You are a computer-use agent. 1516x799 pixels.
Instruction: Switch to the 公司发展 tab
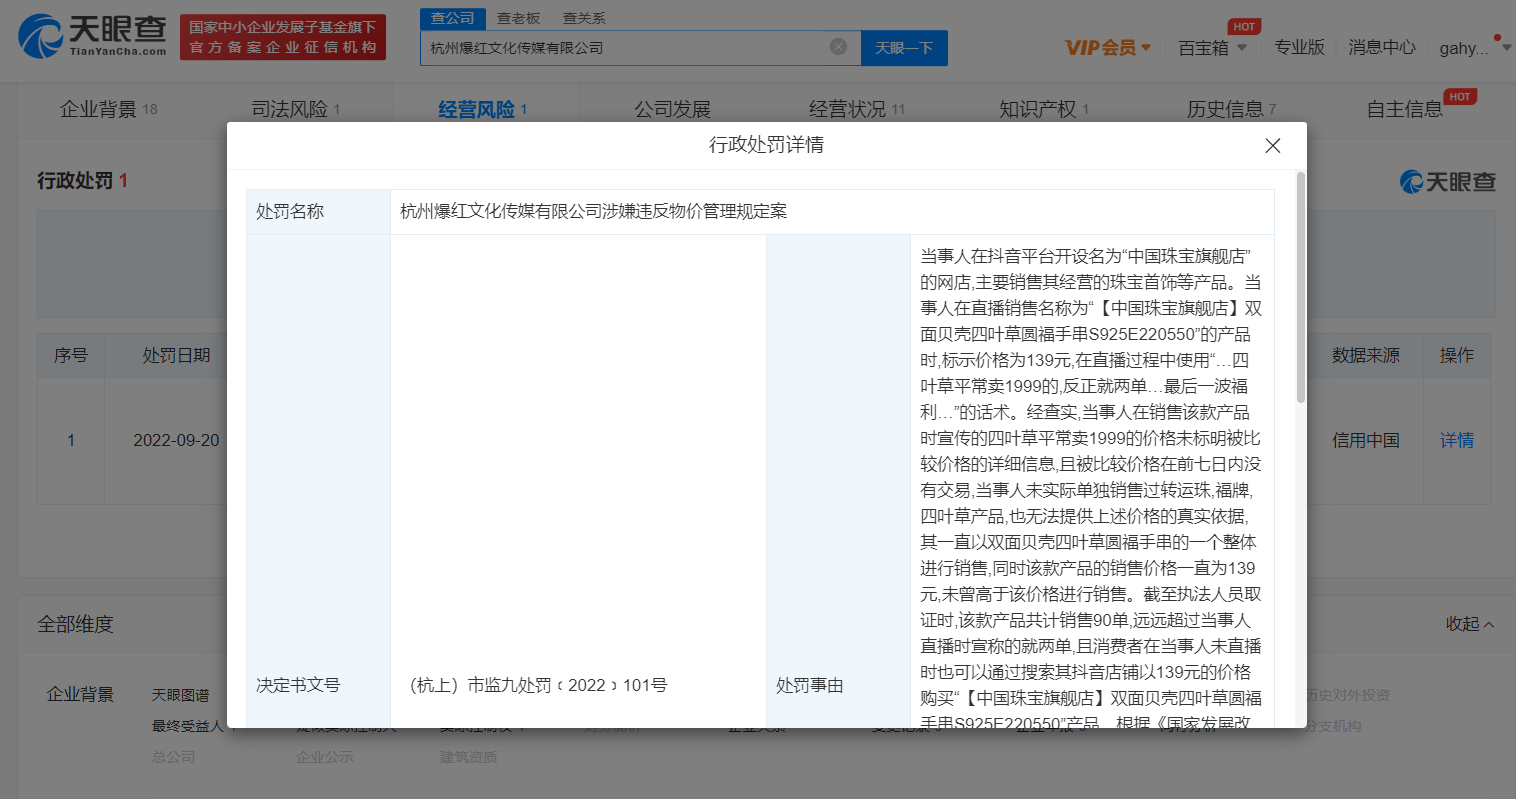click(672, 109)
